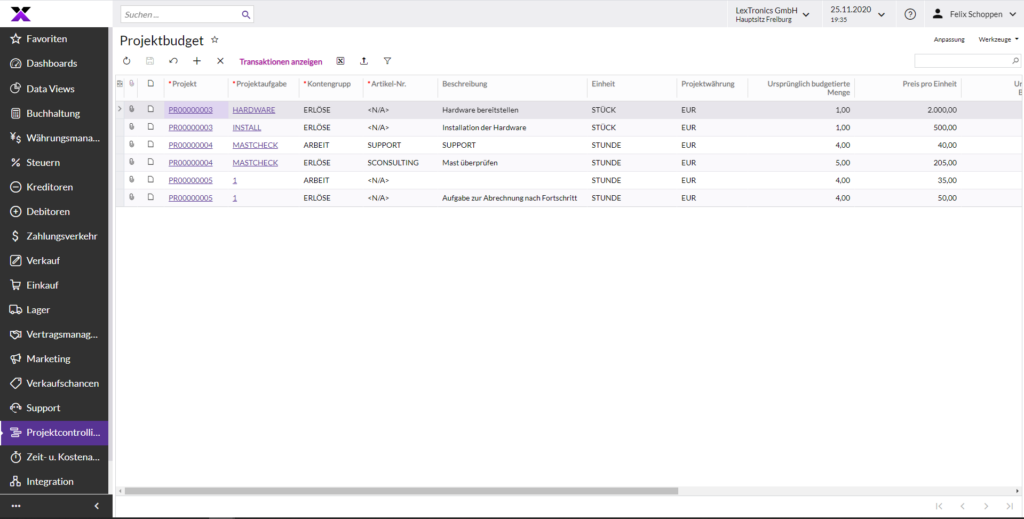Click the magnifier in Suchen box
Viewport: 1024px width, 519px height.
(246, 14)
